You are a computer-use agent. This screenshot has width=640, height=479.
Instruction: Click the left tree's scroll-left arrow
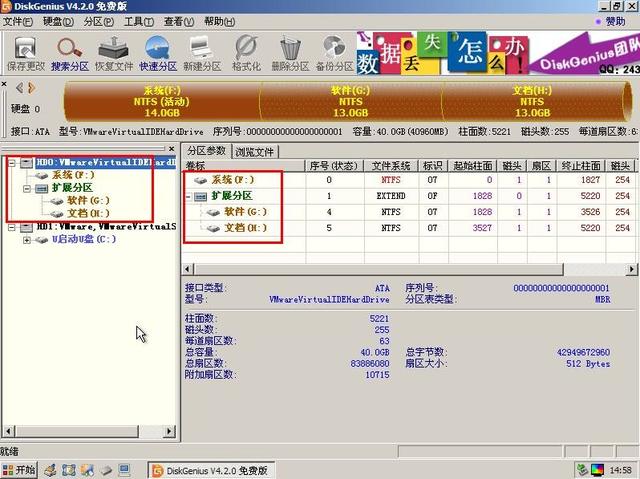click(8, 431)
